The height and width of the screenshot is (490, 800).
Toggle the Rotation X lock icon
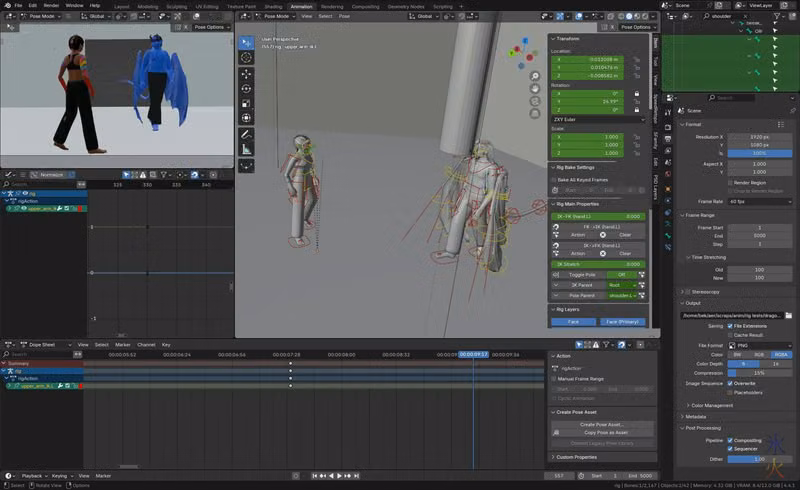coord(637,94)
